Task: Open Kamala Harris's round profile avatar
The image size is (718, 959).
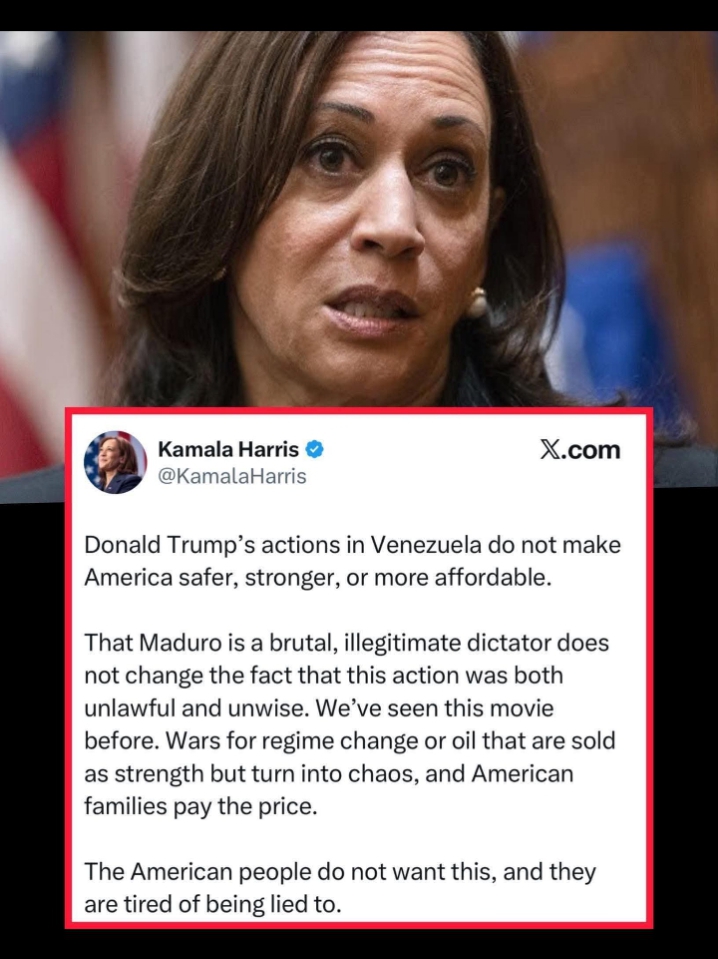Action: pos(115,462)
